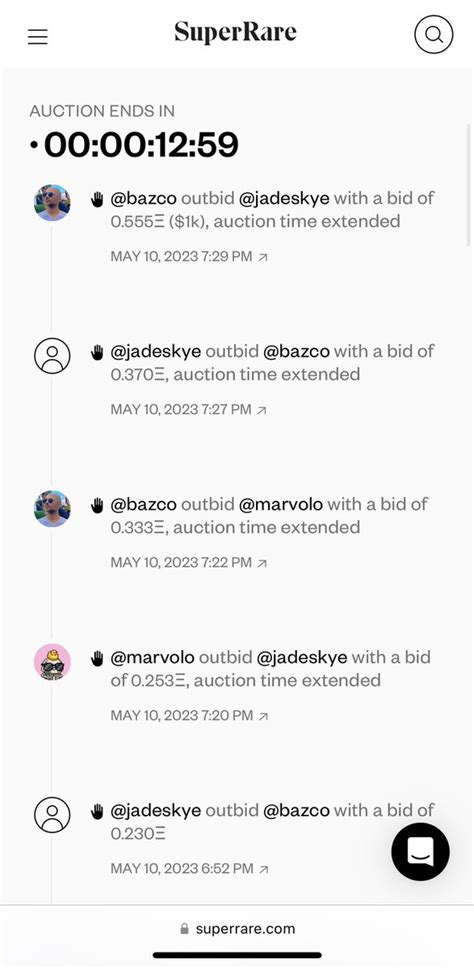Click the SuperRare logo
This screenshot has height=968, width=474.
pos(235,33)
